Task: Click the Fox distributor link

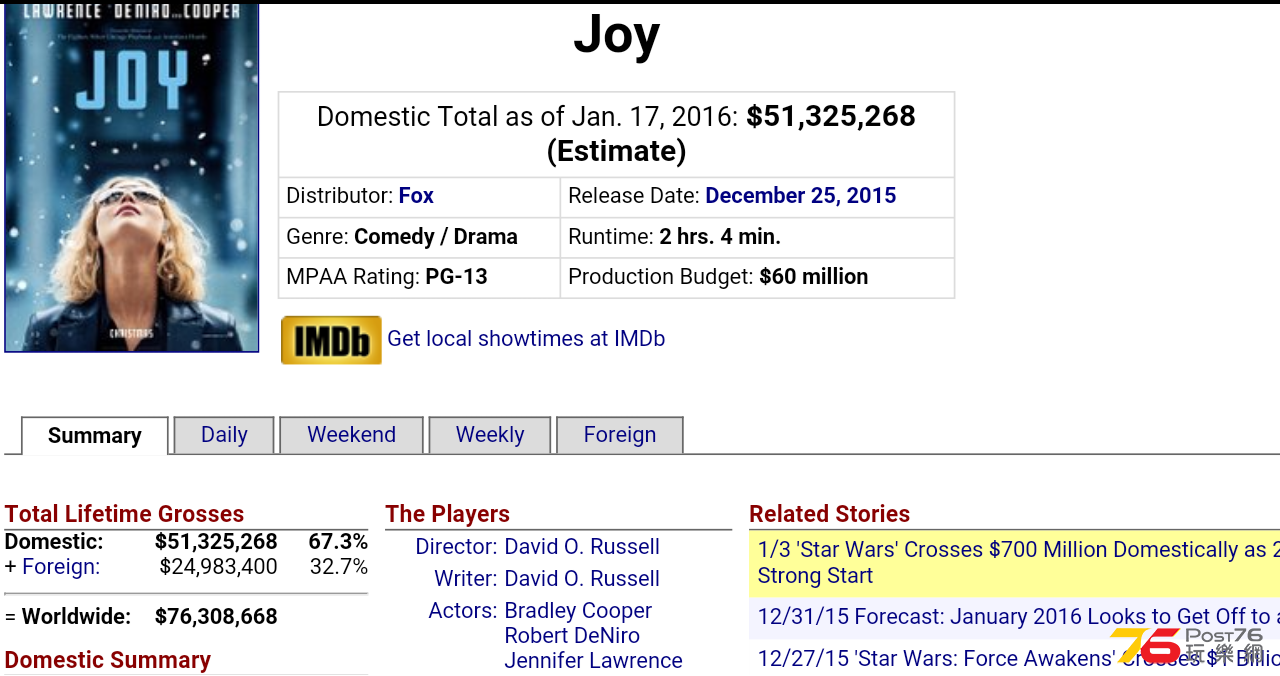Action: (416, 196)
